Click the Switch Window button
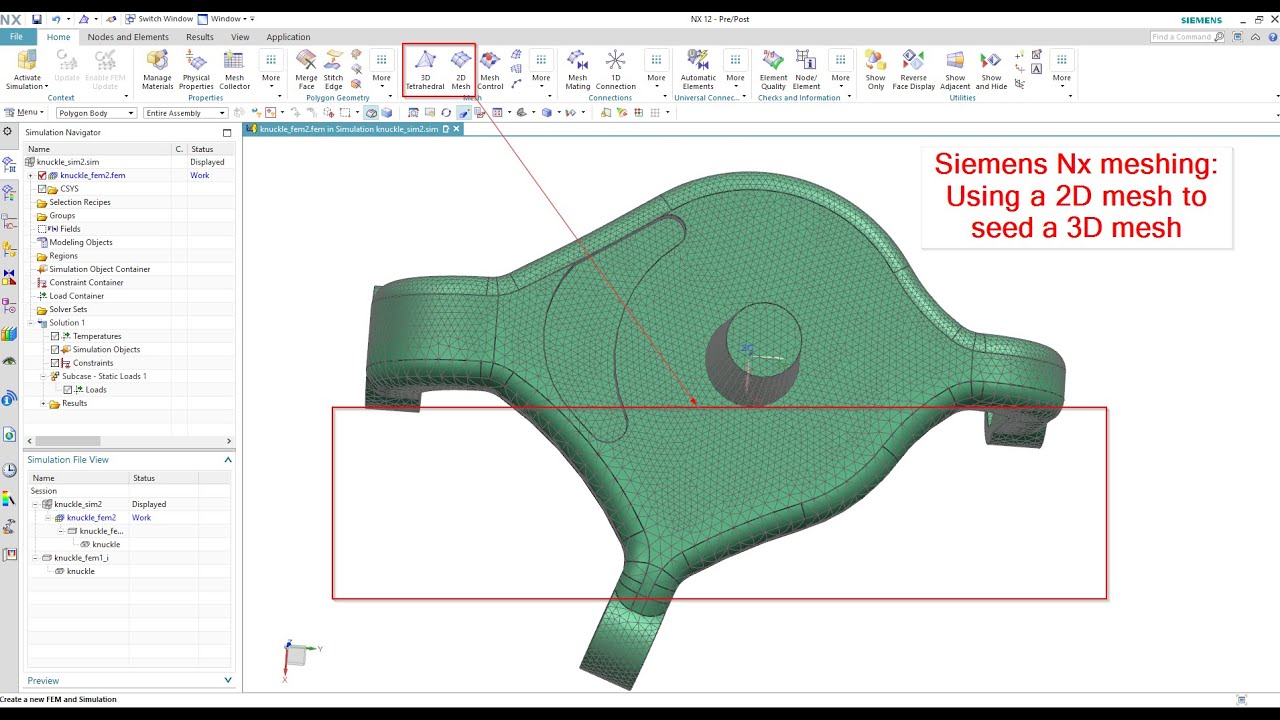The width and height of the screenshot is (1280, 720). tap(159, 19)
